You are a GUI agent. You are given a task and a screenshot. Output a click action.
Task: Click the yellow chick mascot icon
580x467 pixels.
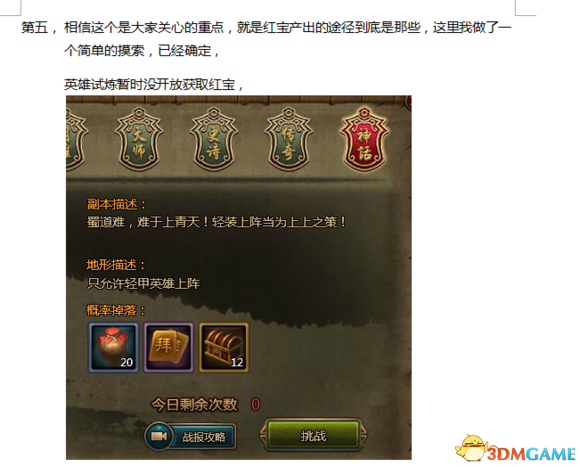(471, 448)
